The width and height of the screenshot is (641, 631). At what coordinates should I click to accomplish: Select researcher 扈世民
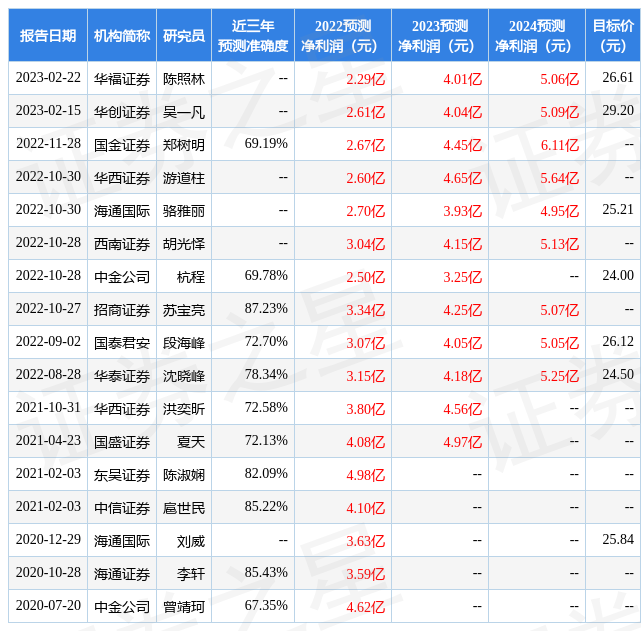(184, 508)
